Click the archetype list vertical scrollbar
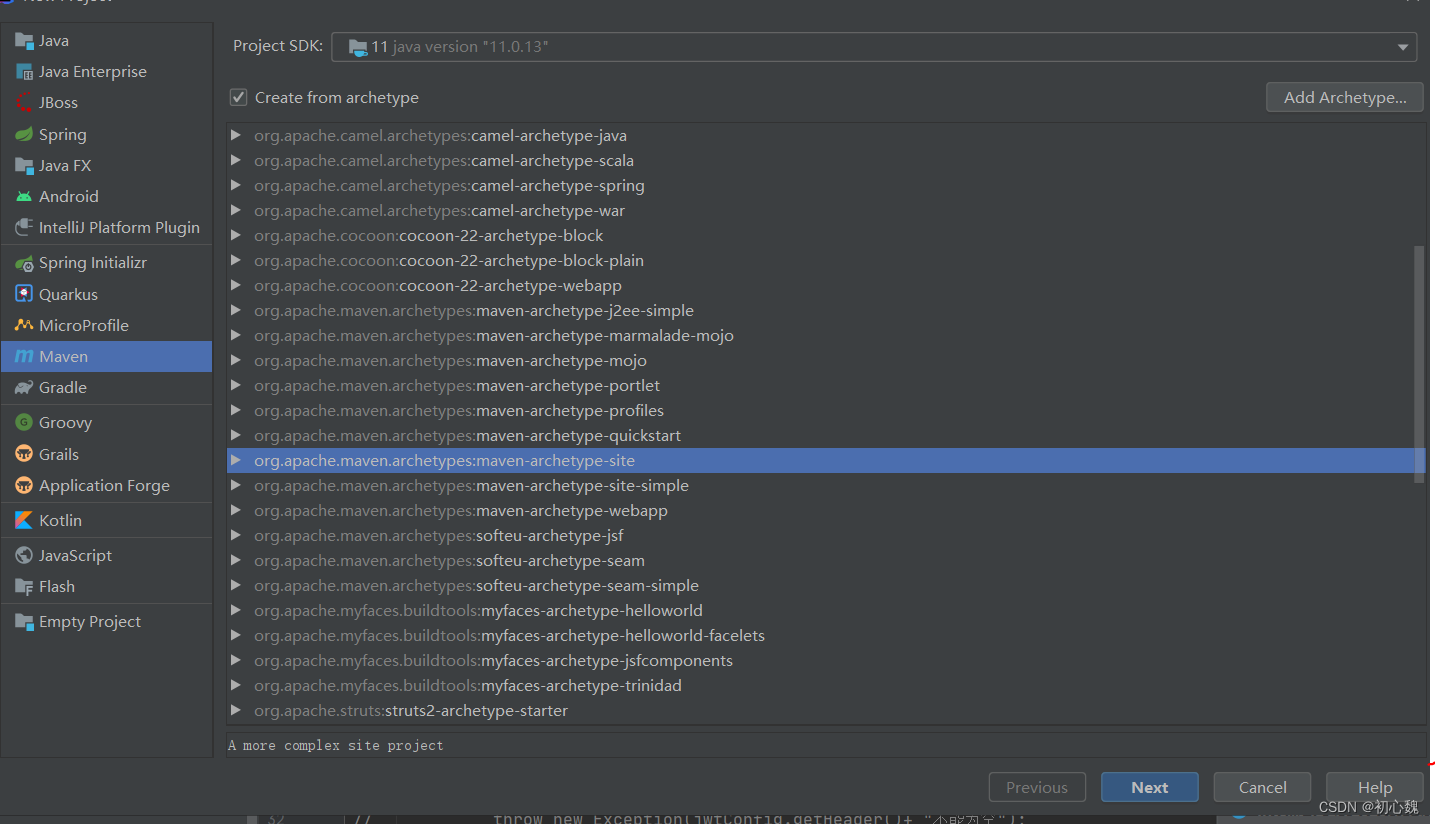This screenshot has height=824, width=1435. (1419, 365)
